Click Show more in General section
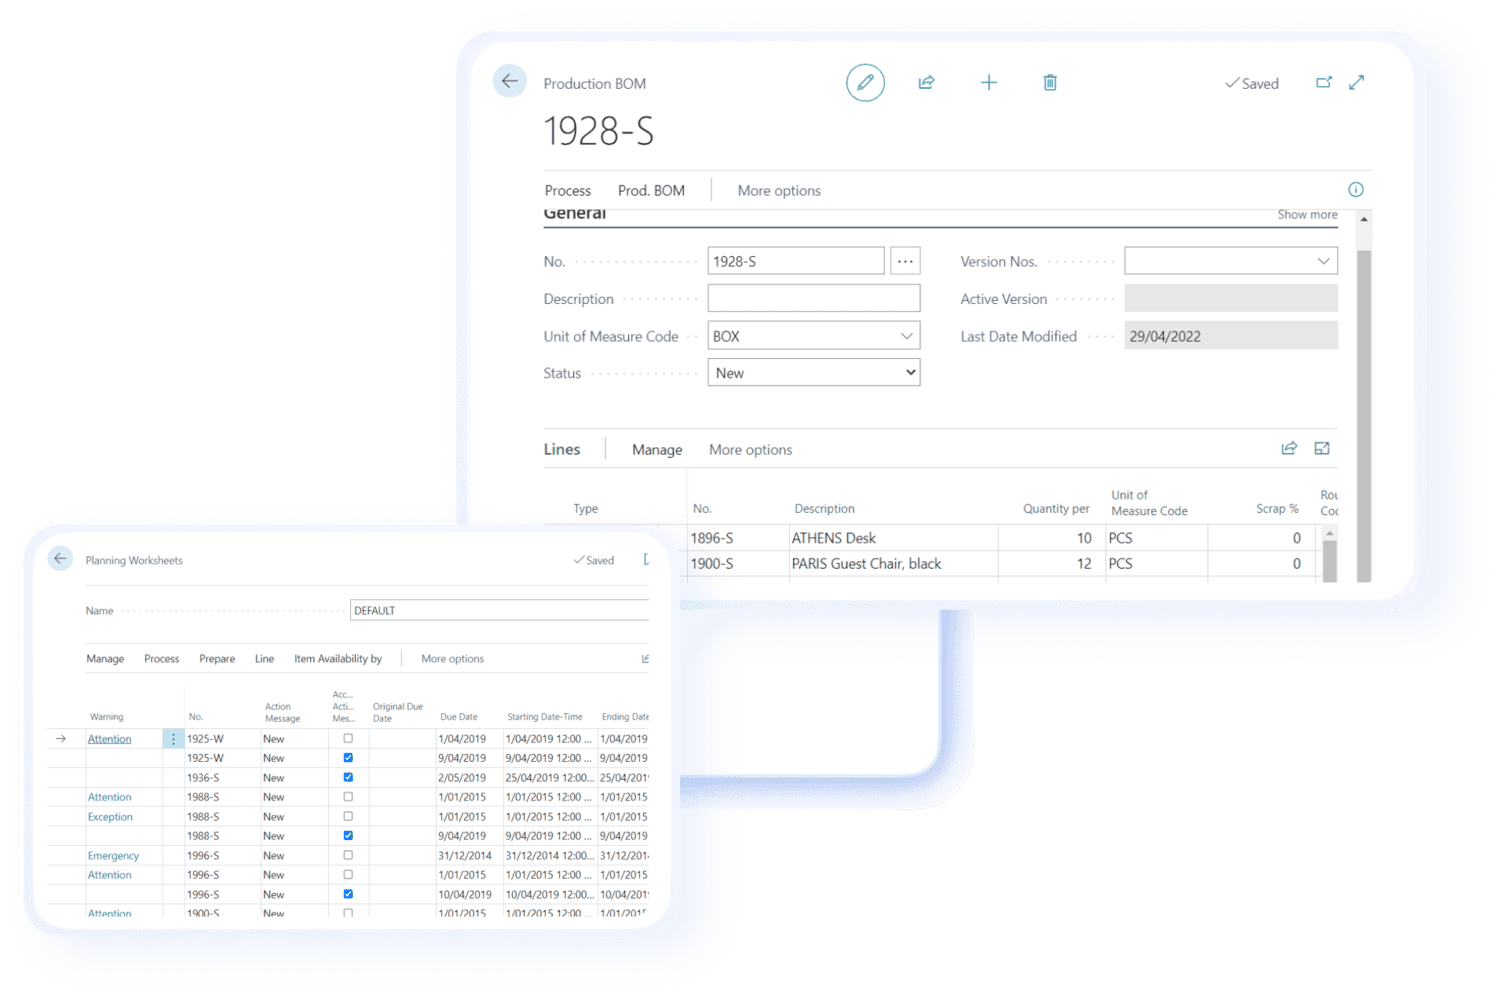This screenshot has height=999, width=1499. coord(1307,215)
